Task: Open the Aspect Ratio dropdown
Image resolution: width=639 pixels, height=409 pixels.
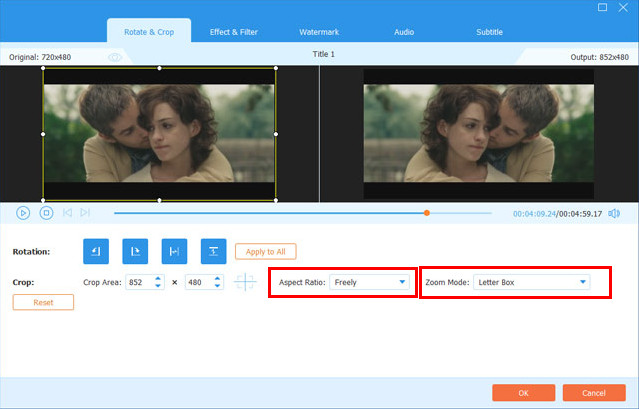Action: coord(372,283)
